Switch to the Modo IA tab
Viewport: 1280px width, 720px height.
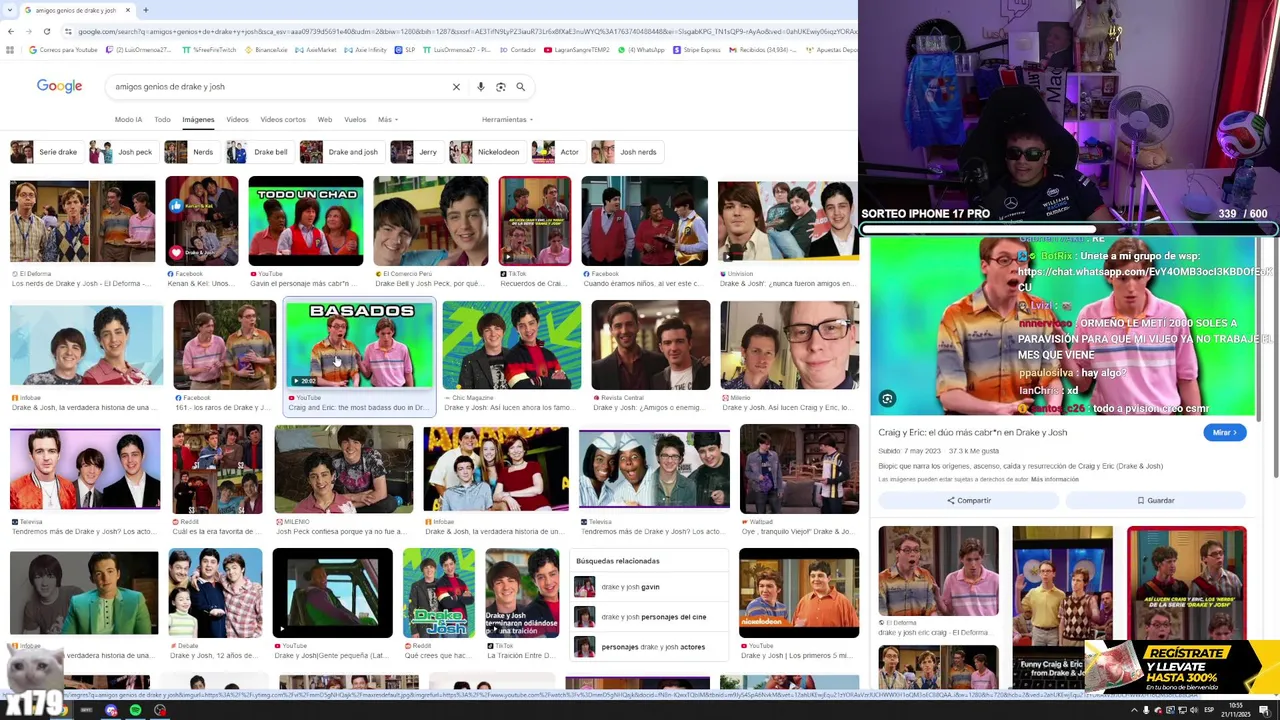click(128, 119)
